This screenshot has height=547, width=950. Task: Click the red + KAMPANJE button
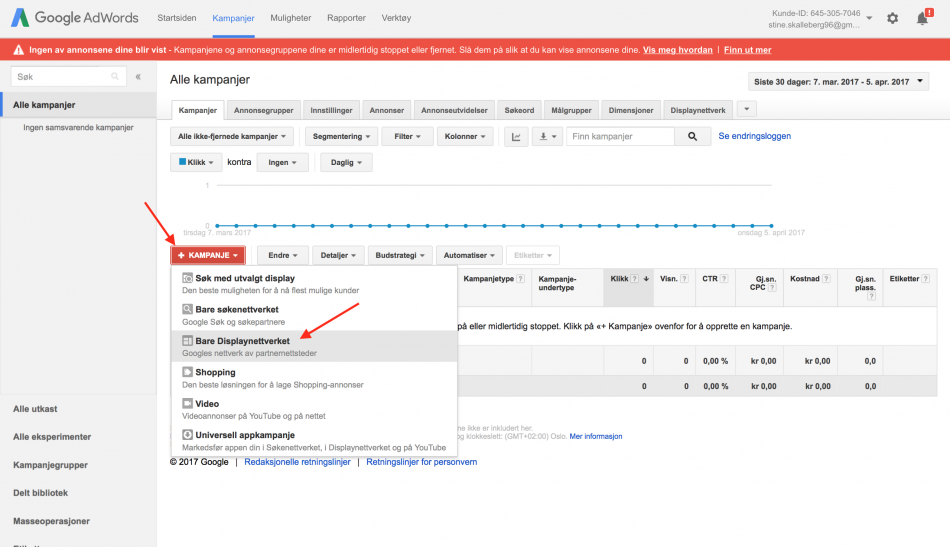point(208,255)
